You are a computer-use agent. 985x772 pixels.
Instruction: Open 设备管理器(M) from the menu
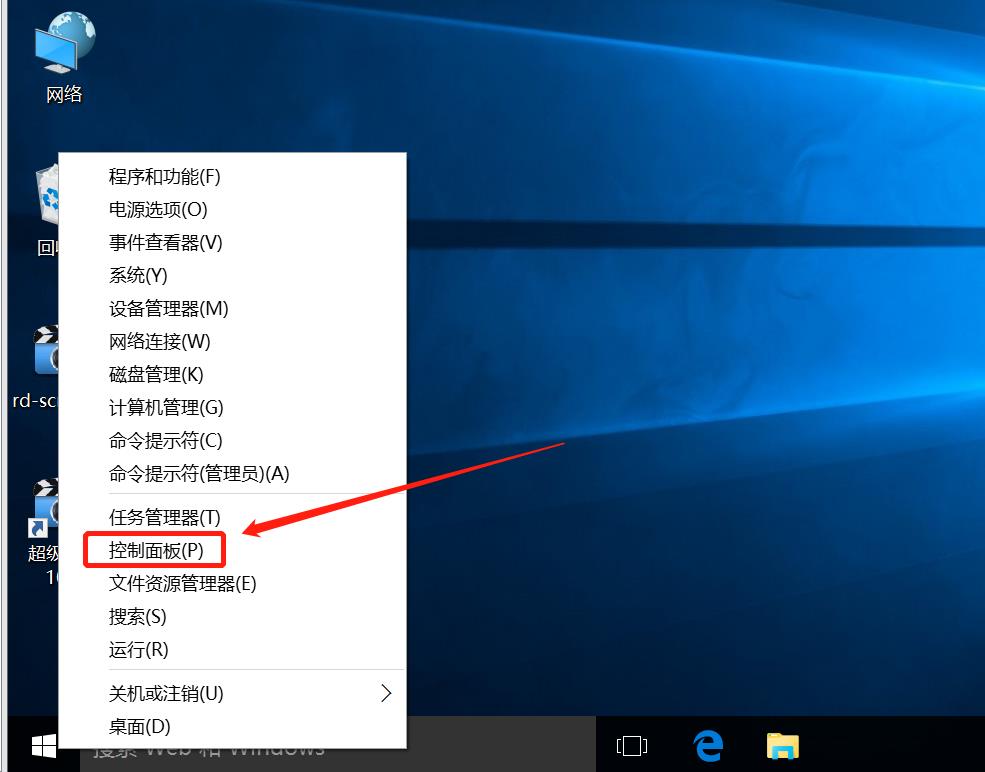pos(168,309)
